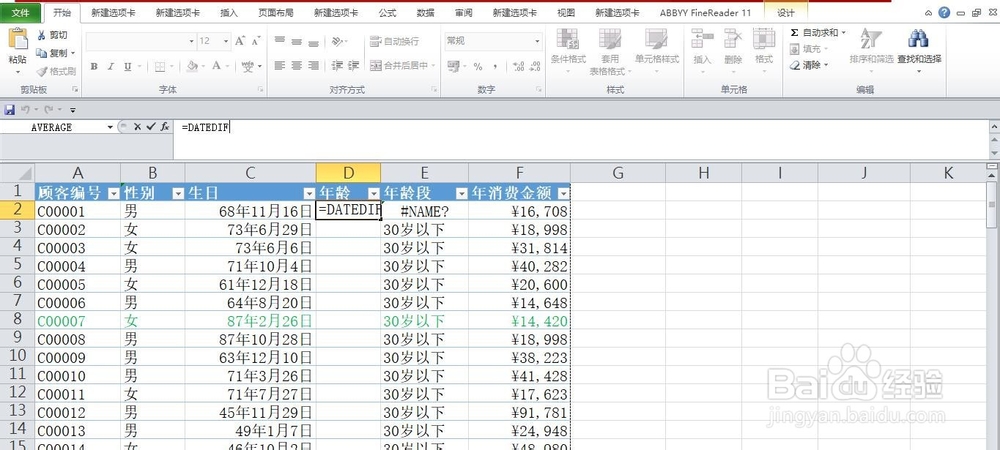This screenshot has height=450, width=1000.
Task: Cancel formula entry with the X button
Action: (x=137, y=127)
